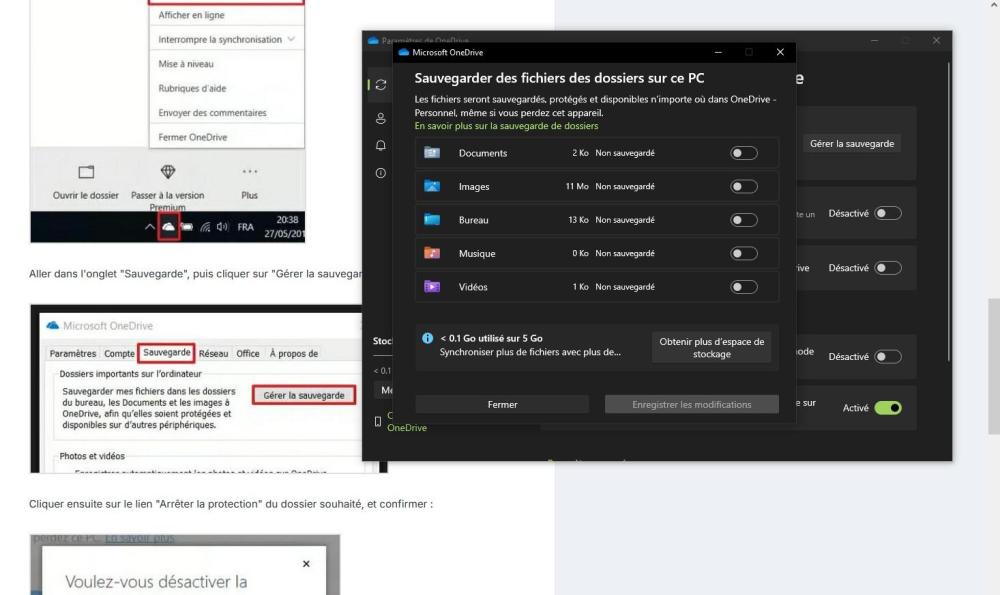Image resolution: width=1000 pixels, height=595 pixels.
Task: Click the battery icon in taskbar image
Action: [x=187, y=227]
